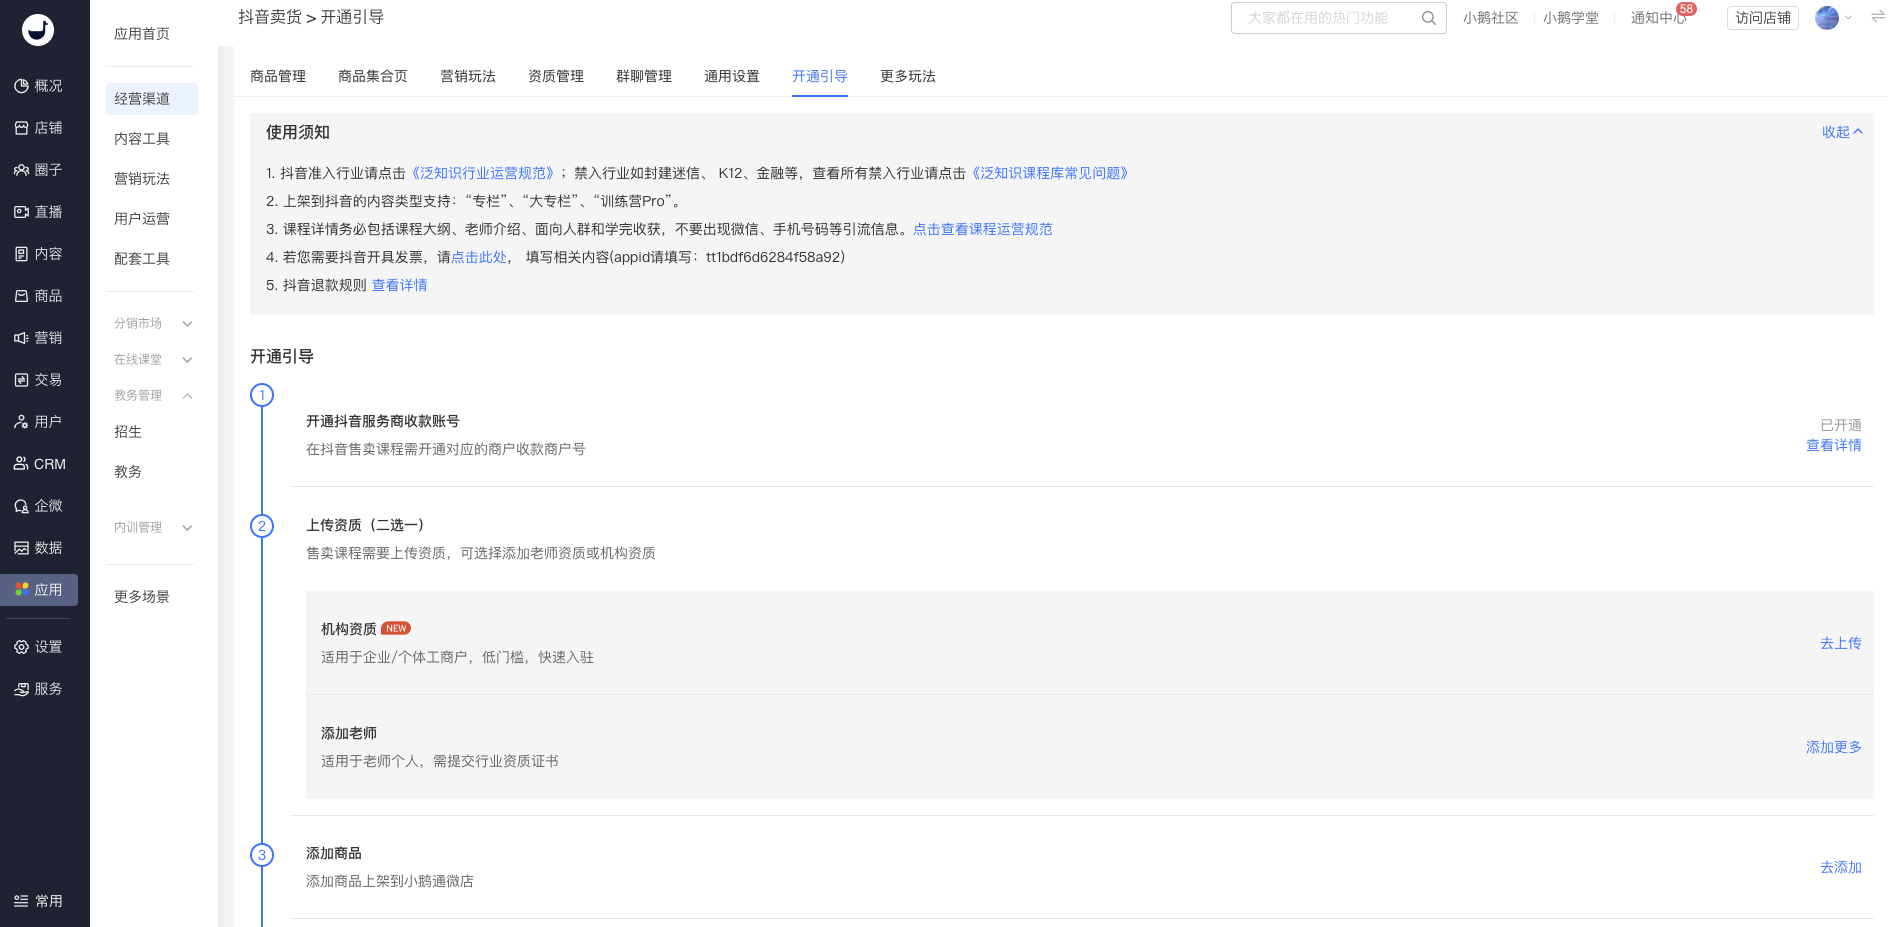The width and height of the screenshot is (1888, 927).
Task: Open the user avatar menu
Action: [1827, 18]
